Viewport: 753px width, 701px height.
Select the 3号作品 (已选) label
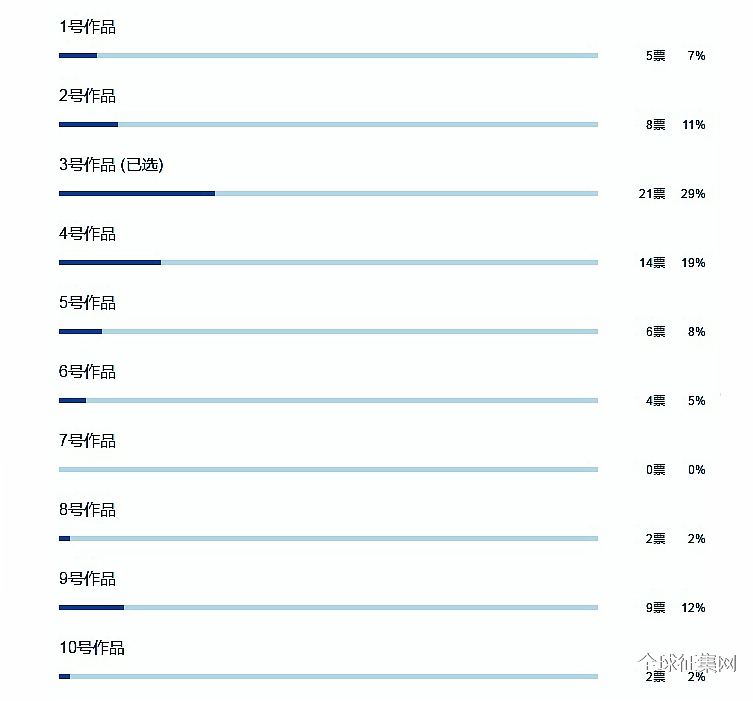tap(111, 165)
